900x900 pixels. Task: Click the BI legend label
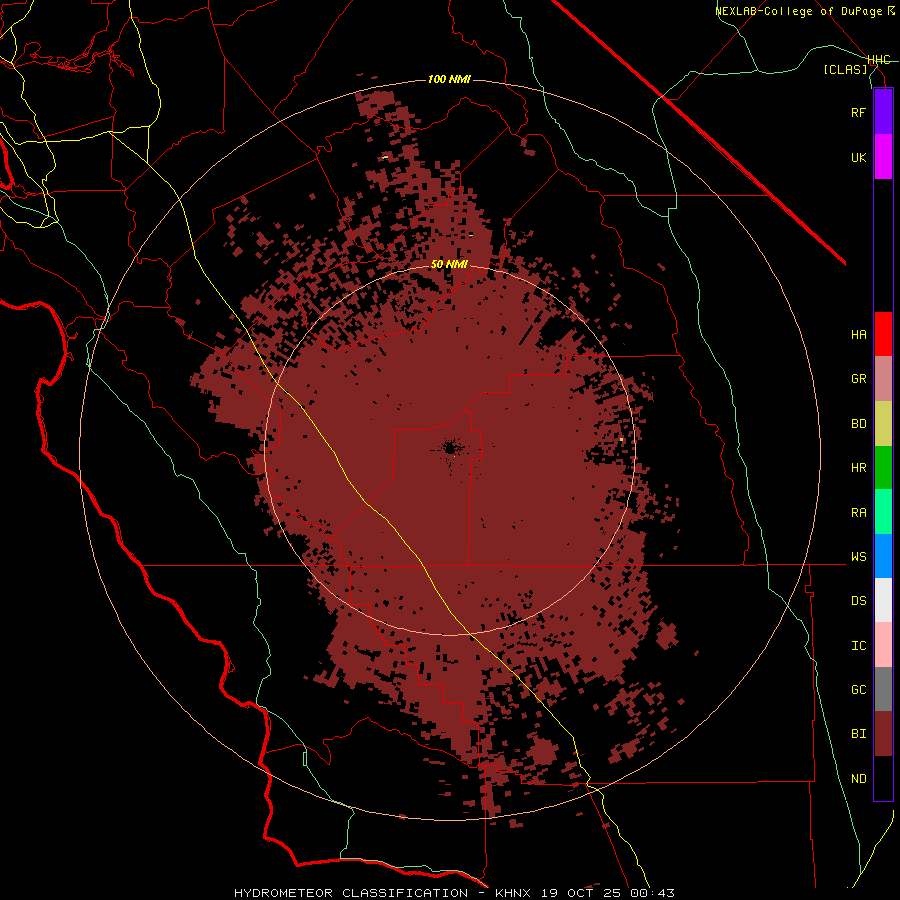[858, 734]
